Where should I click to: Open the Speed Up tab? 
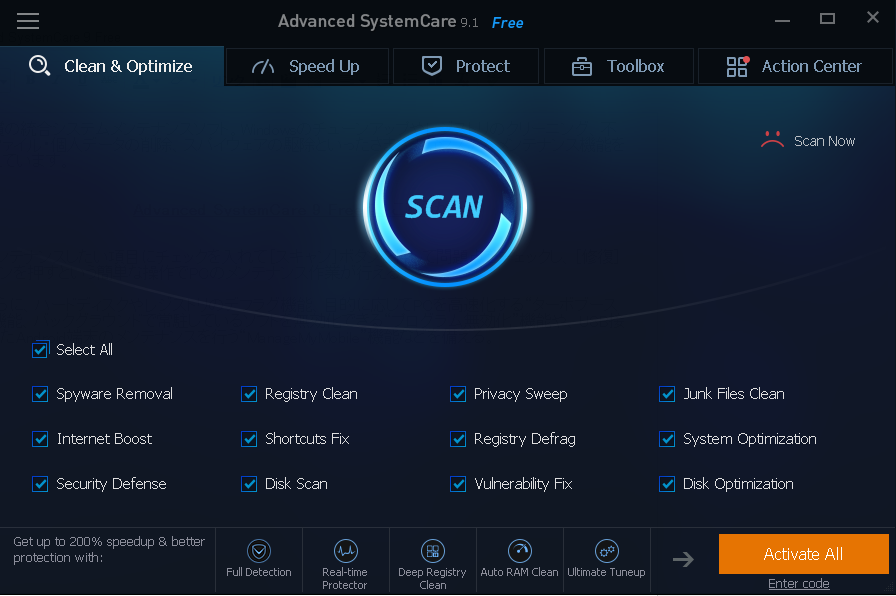tap(307, 66)
